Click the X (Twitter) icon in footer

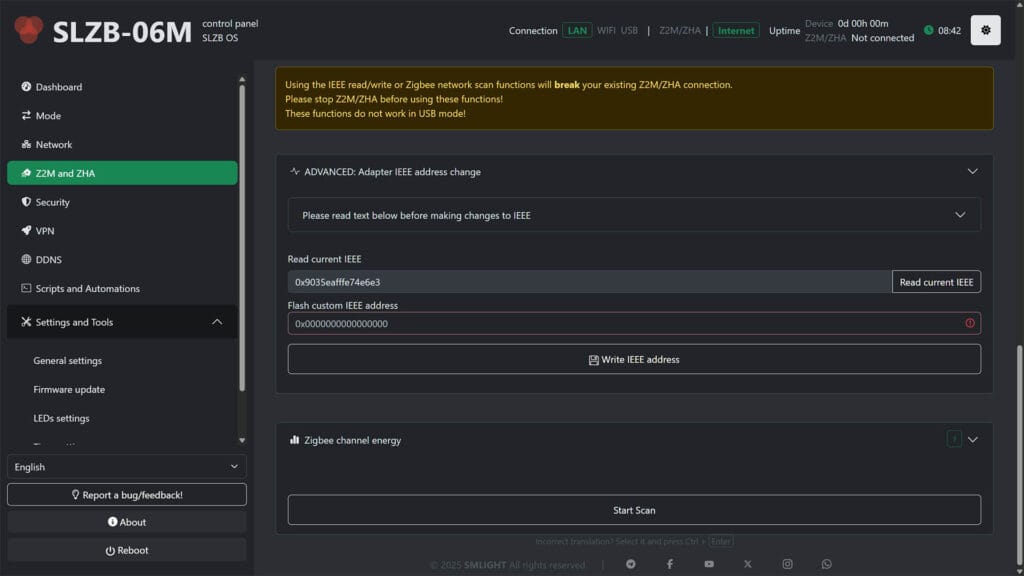click(x=748, y=564)
